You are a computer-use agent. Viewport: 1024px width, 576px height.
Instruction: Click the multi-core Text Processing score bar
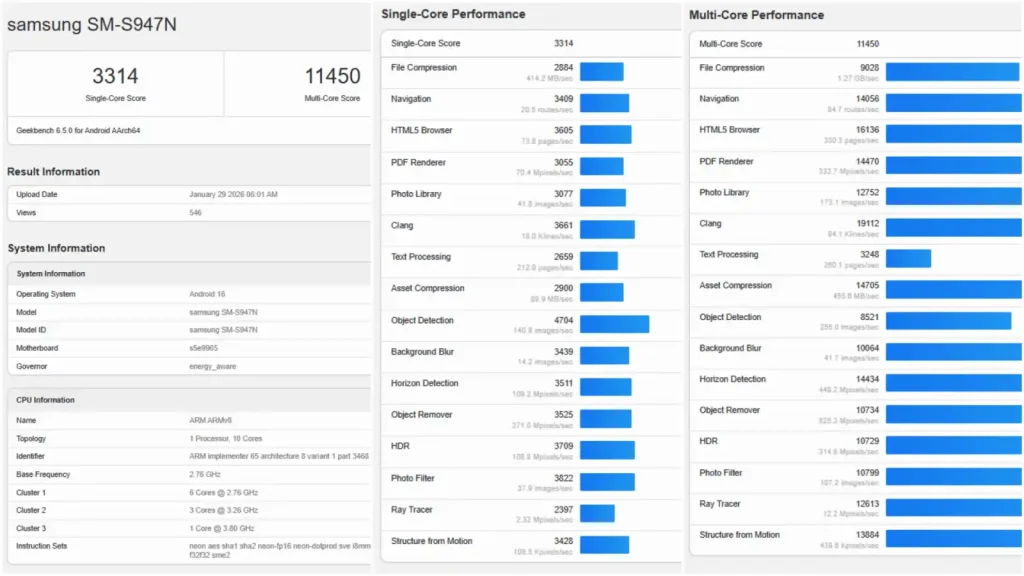908,258
